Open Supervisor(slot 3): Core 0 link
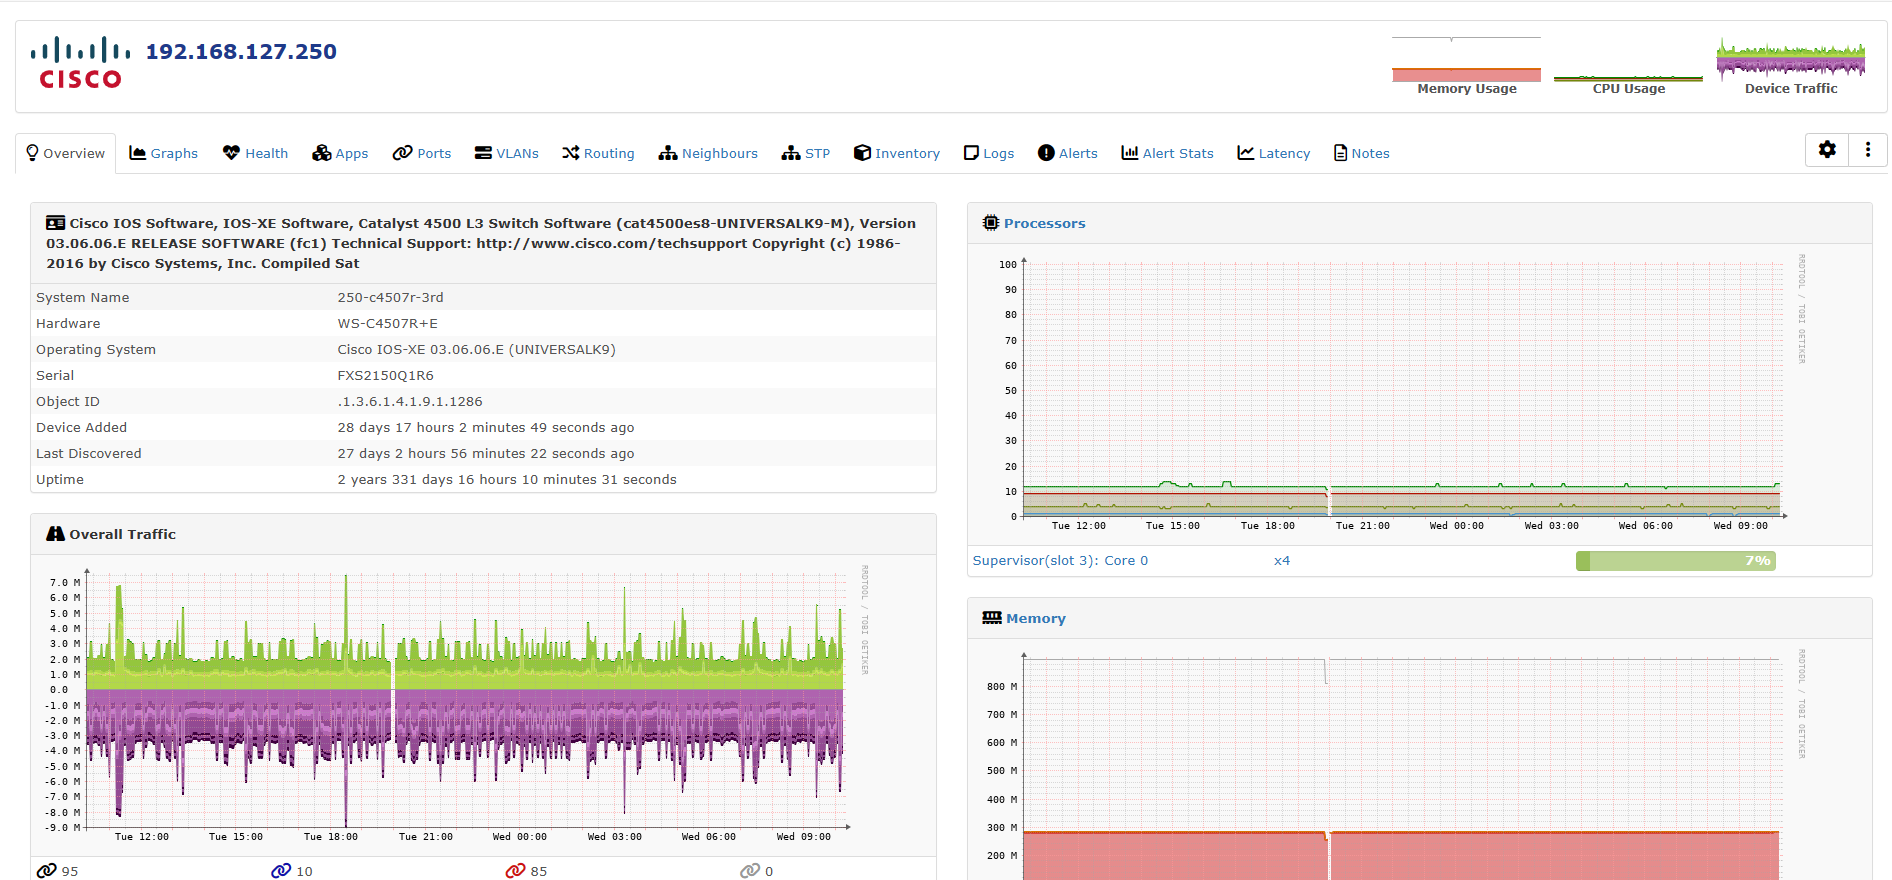 [x=1060, y=560]
